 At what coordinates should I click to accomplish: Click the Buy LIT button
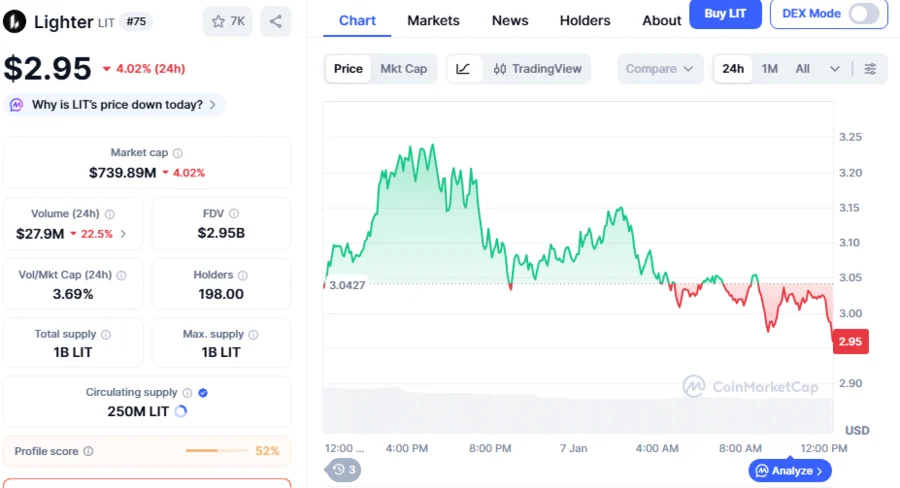click(725, 13)
